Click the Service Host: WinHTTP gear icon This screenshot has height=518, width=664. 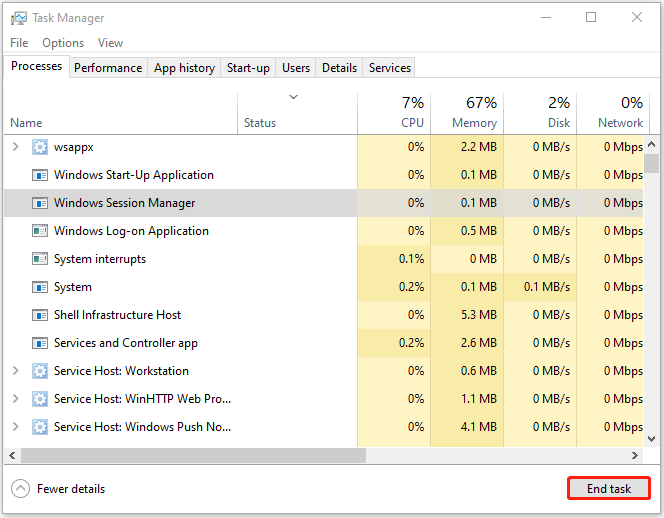[x=40, y=399]
